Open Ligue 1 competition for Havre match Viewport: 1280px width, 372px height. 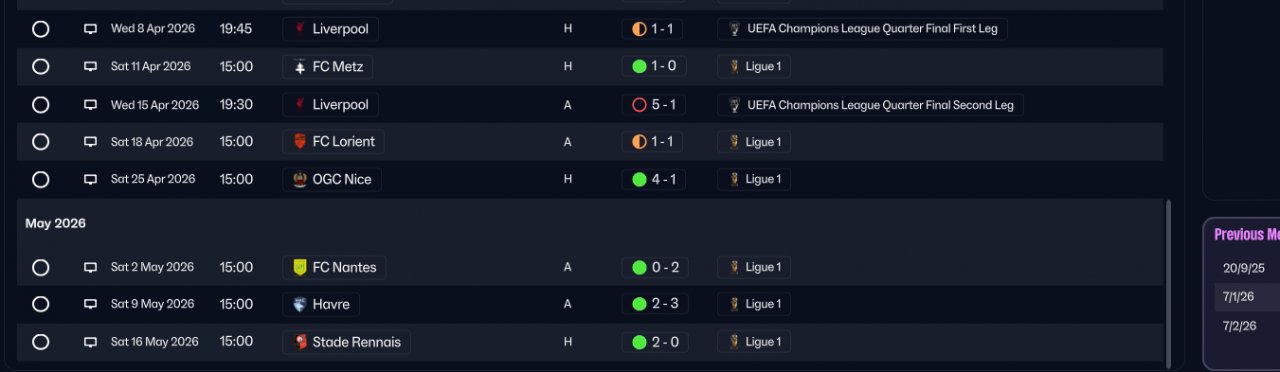tap(754, 304)
